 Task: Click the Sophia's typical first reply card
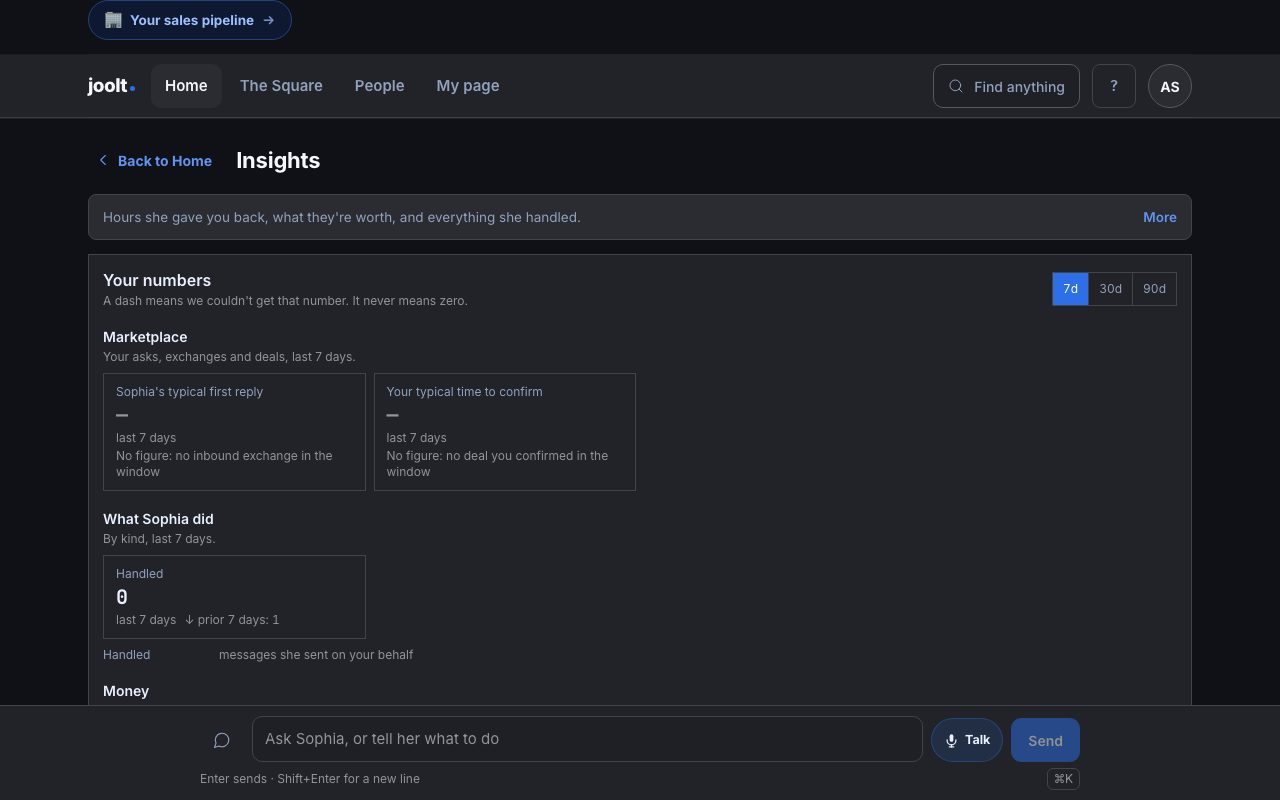234,432
